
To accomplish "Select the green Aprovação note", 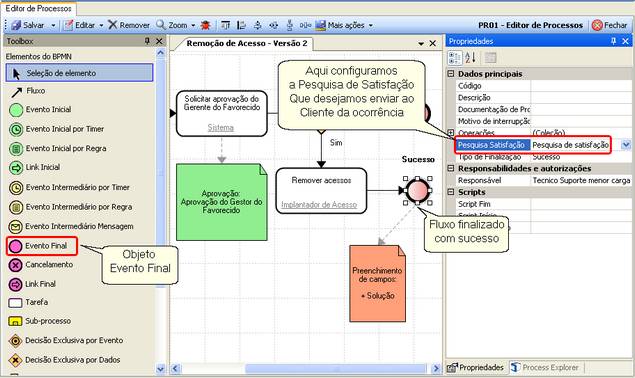I will [222, 202].
